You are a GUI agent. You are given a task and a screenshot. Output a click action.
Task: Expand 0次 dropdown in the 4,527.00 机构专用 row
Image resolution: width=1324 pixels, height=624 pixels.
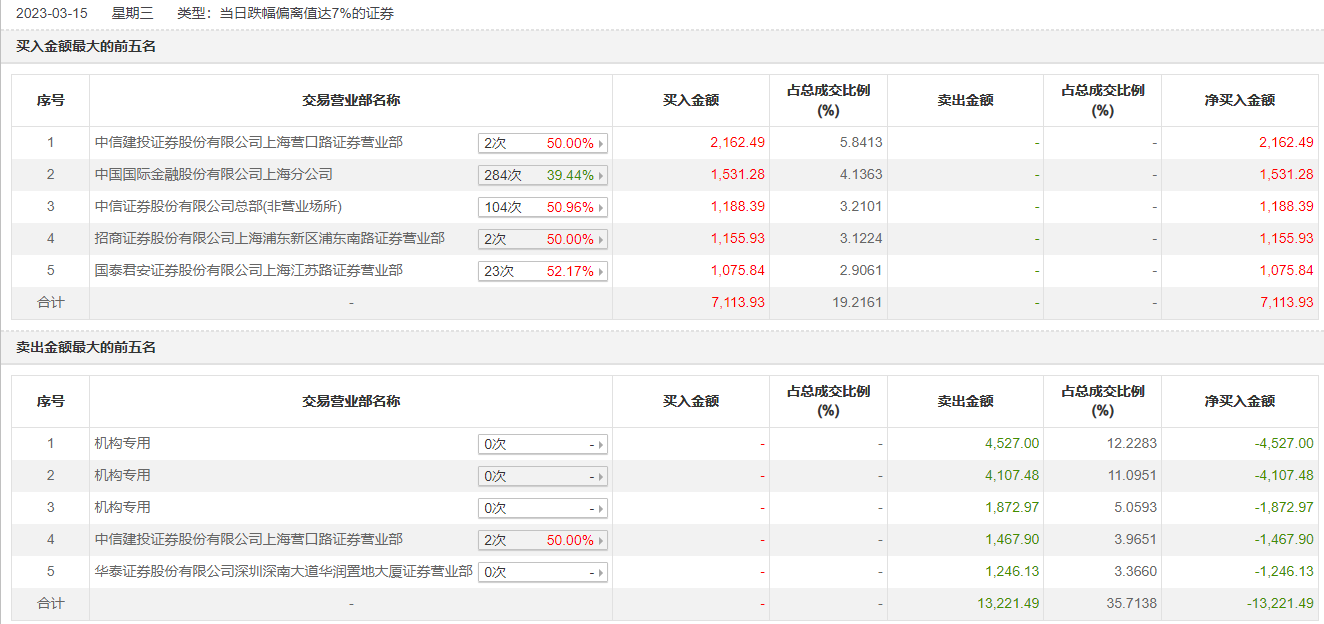pyautogui.click(x=543, y=445)
